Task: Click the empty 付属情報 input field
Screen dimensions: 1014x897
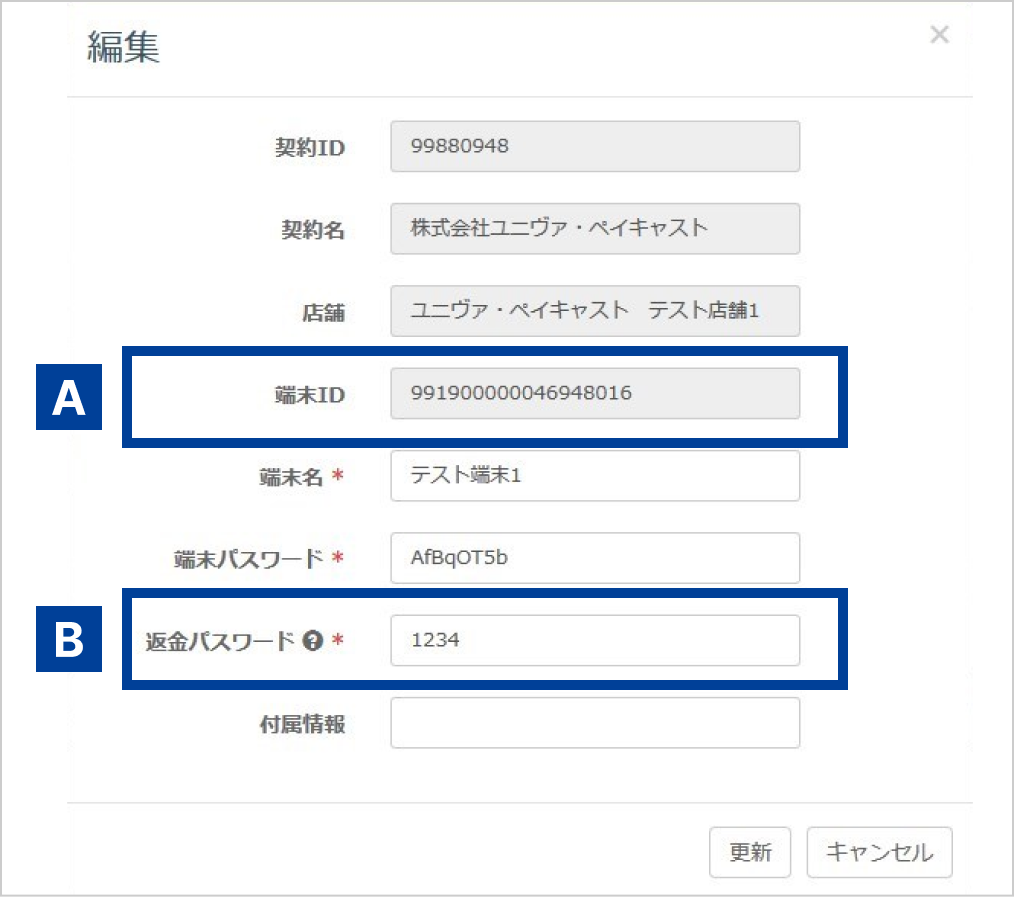Action: coord(595,723)
